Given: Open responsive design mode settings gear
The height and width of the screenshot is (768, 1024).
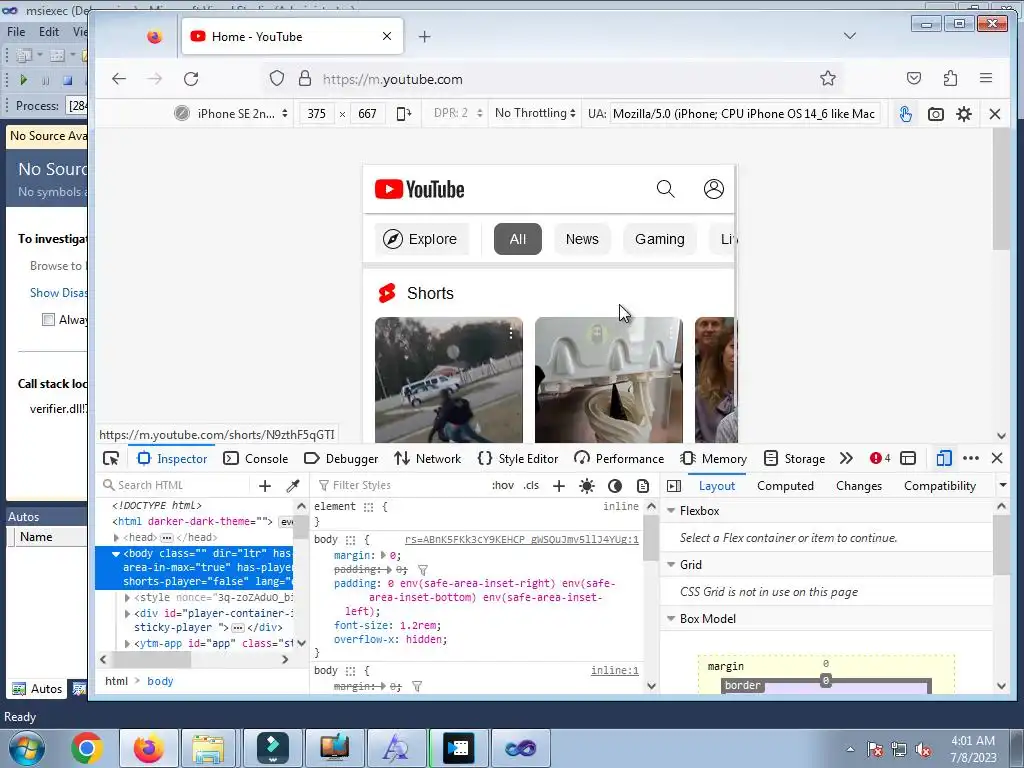Looking at the screenshot, I should tap(964, 114).
